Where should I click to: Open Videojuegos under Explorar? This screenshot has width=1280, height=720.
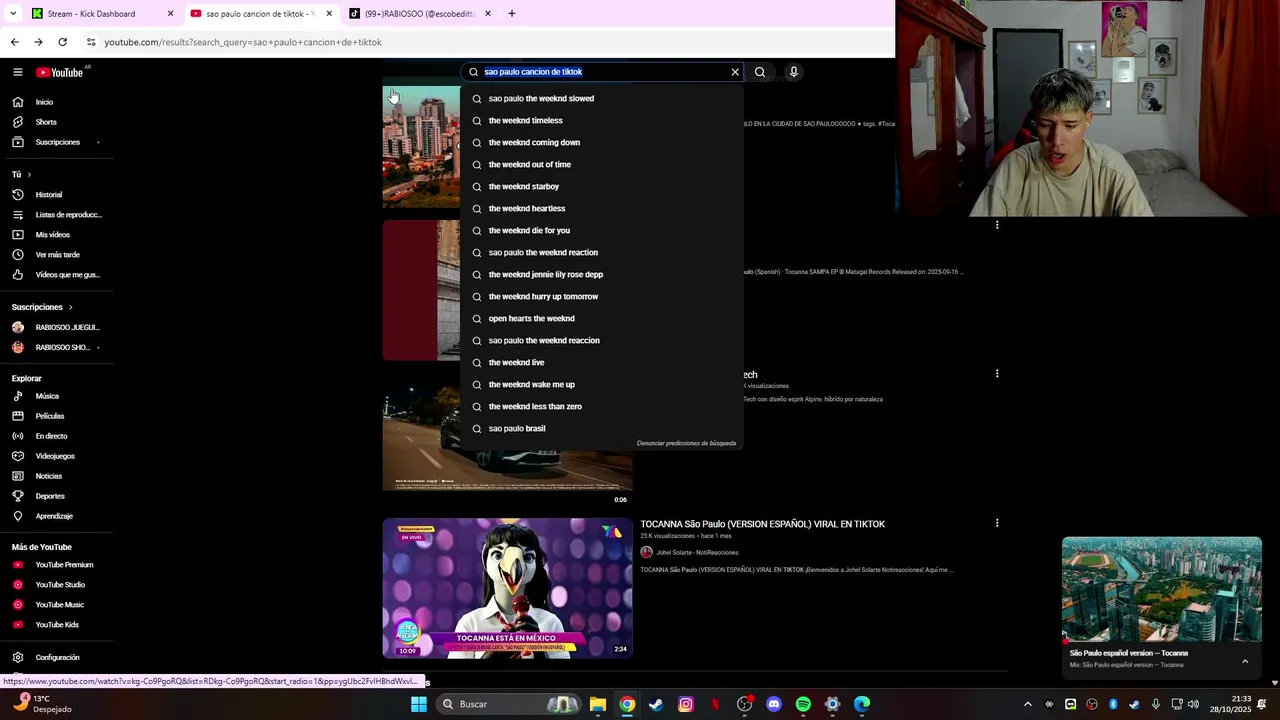point(56,456)
